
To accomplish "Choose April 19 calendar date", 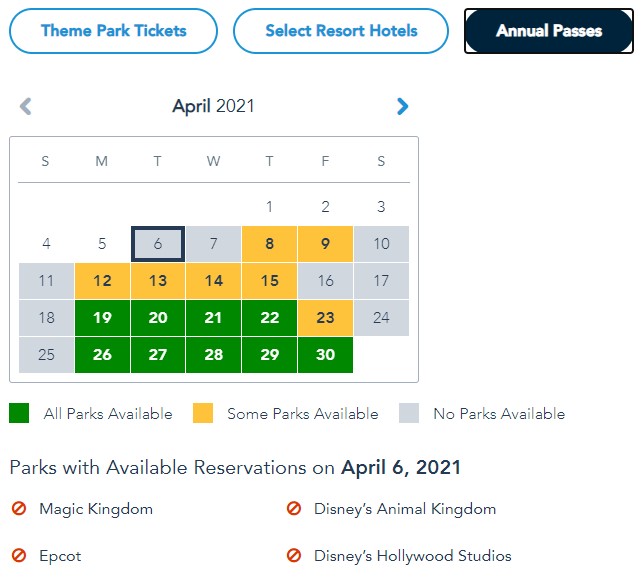I will pos(102,318).
